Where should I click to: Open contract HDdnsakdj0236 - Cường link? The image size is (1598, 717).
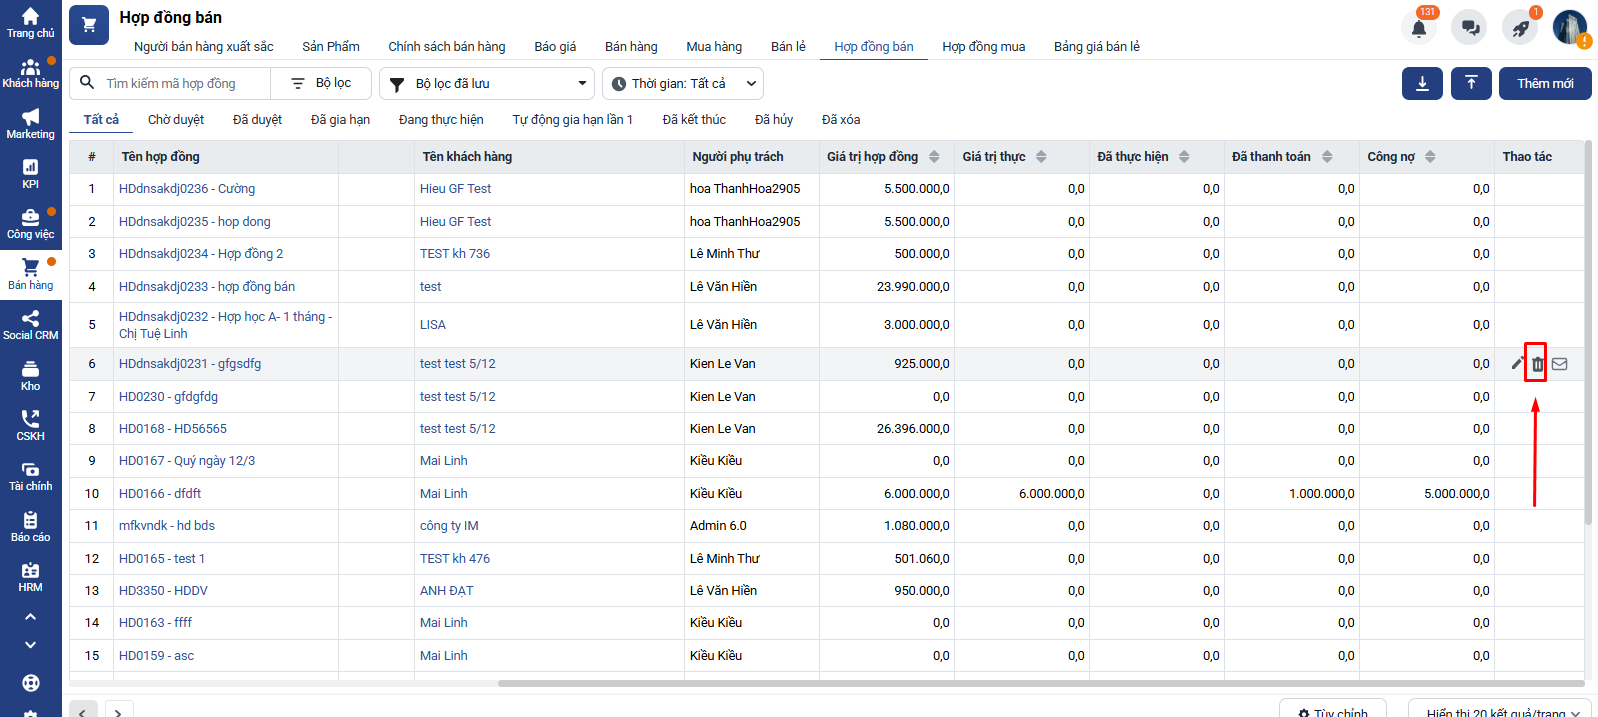pos(187,189)
